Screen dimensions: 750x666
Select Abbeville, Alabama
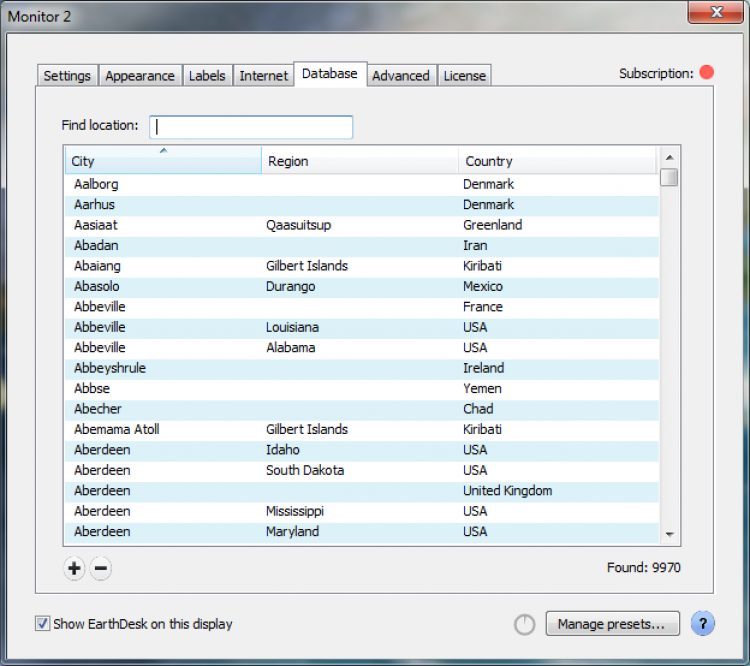362,348
